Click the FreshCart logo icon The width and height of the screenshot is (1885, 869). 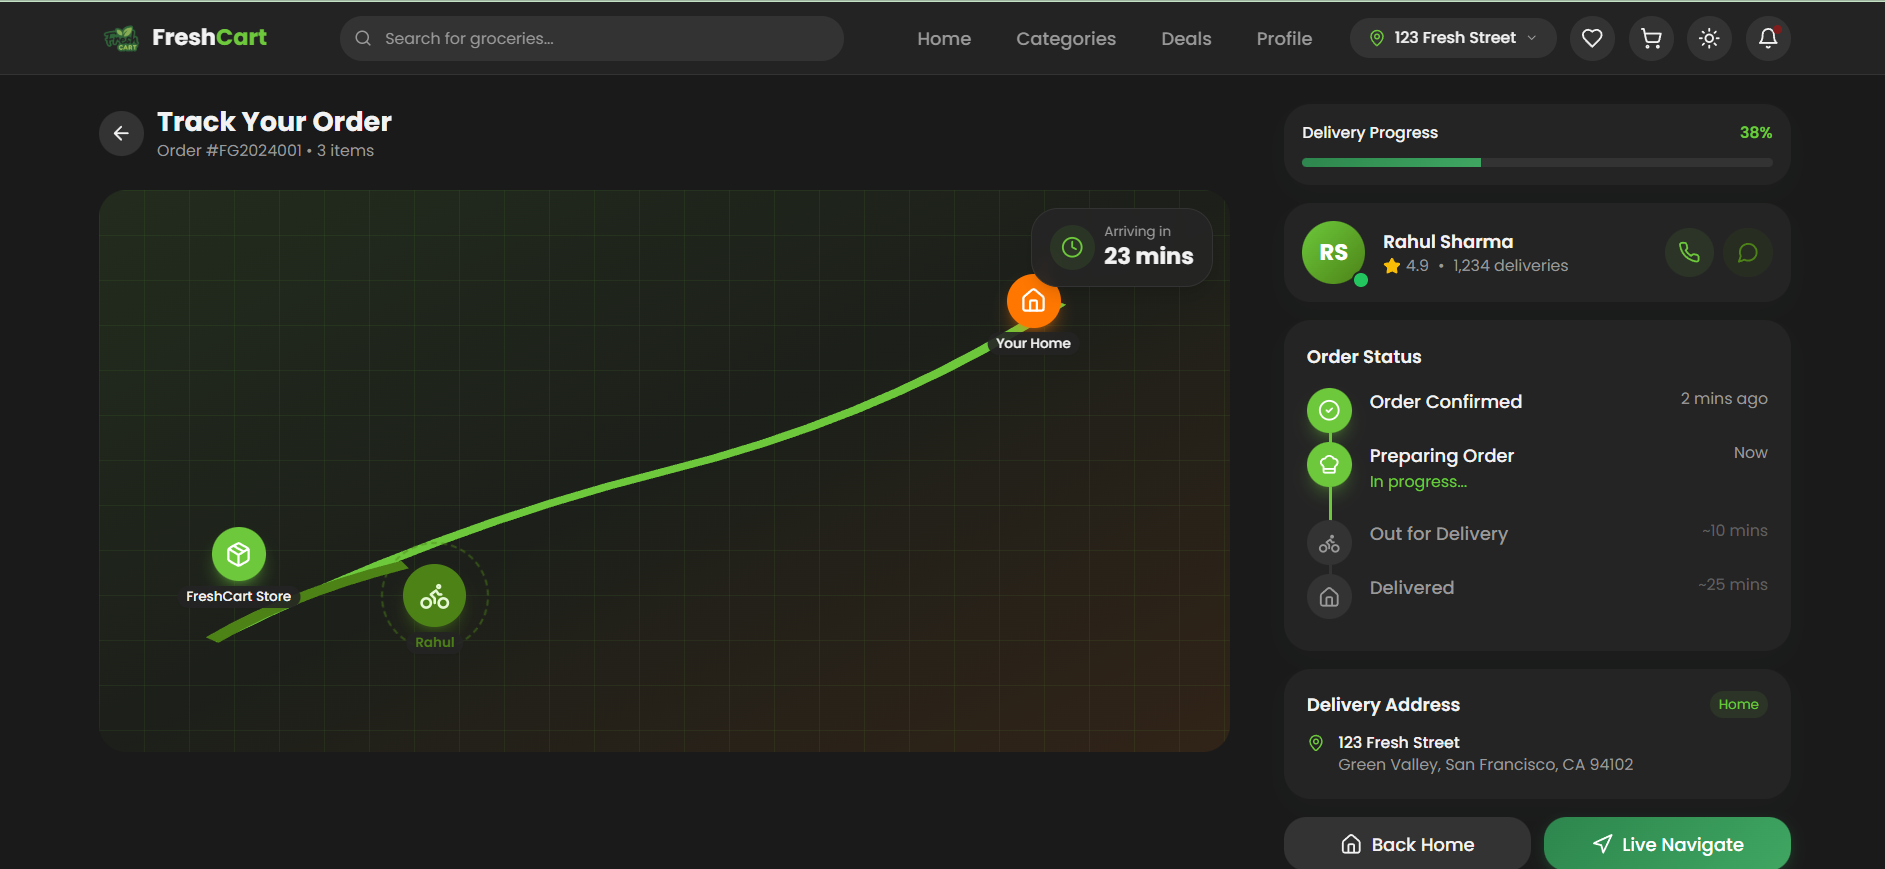tap(122, 38)
